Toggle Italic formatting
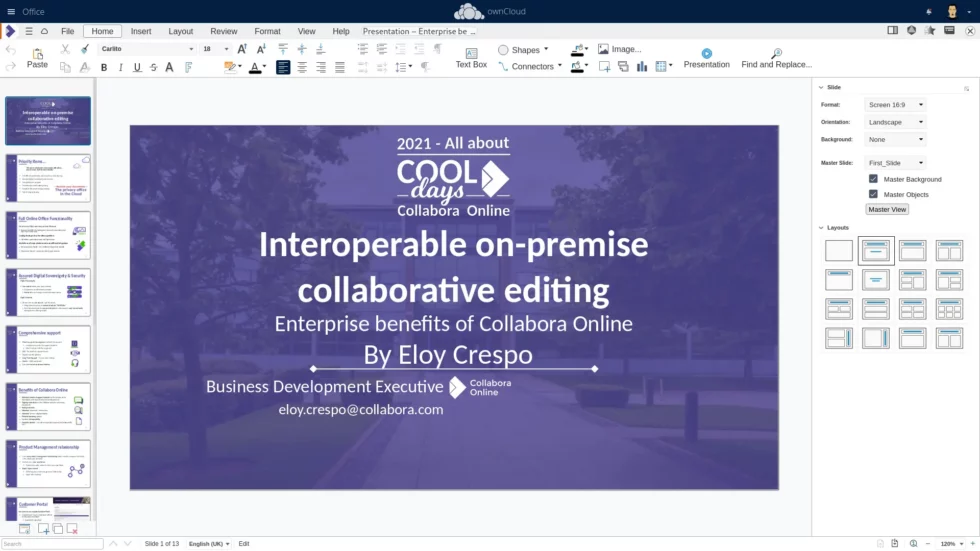Image resolution: width=980 pixels, height=551 pixels. [x=120, y=67]
